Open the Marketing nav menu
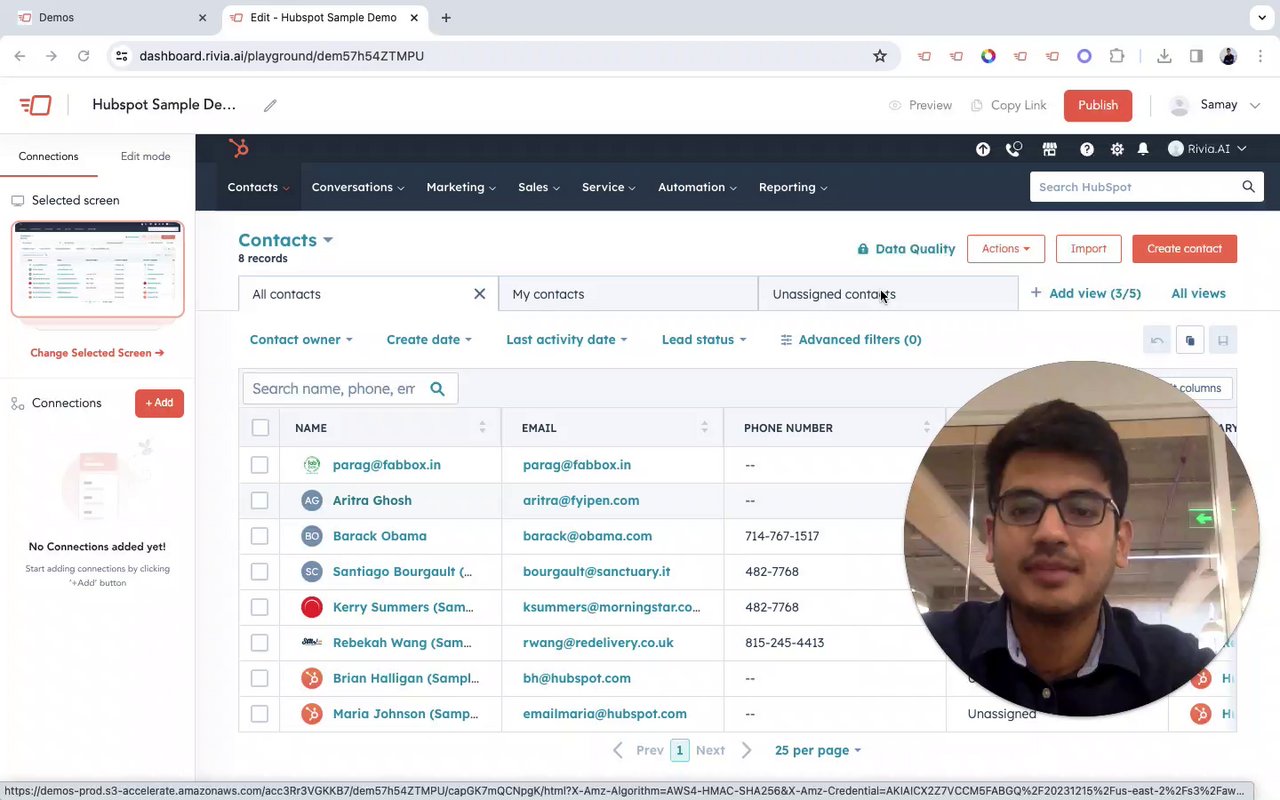This screenshot has height=800, width=1280. (x=462, y=187)
